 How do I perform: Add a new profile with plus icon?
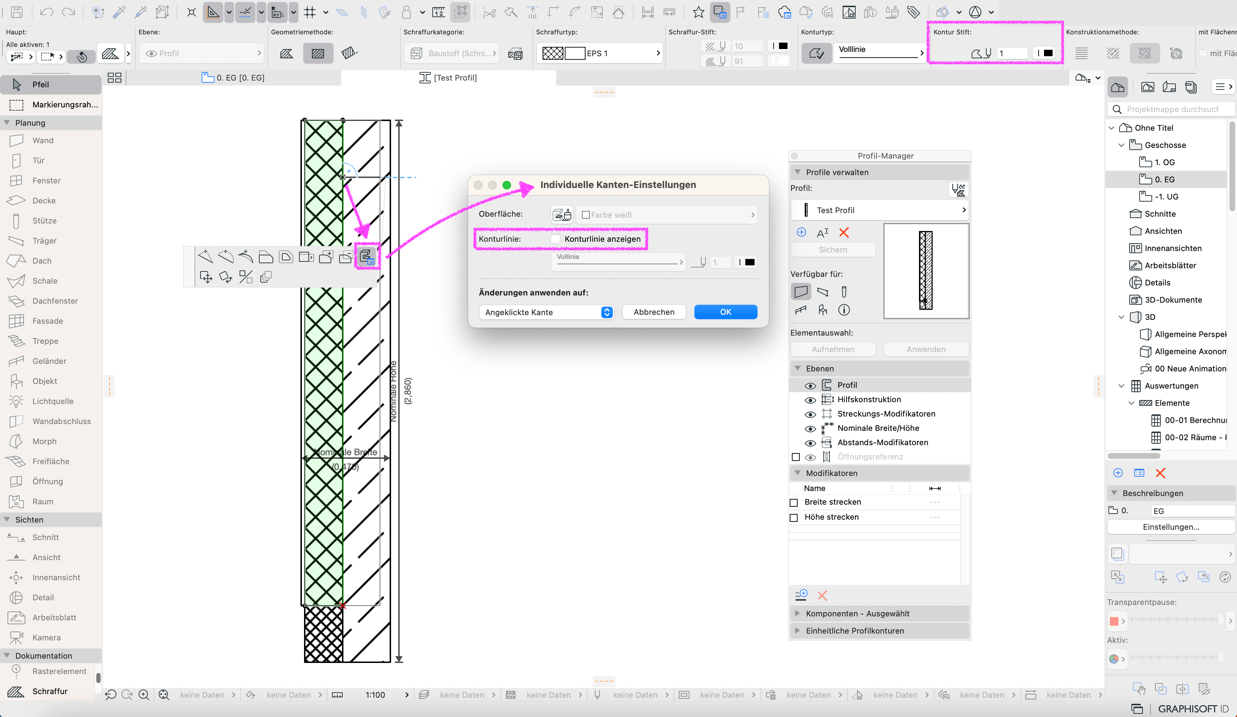coord(801,232)
